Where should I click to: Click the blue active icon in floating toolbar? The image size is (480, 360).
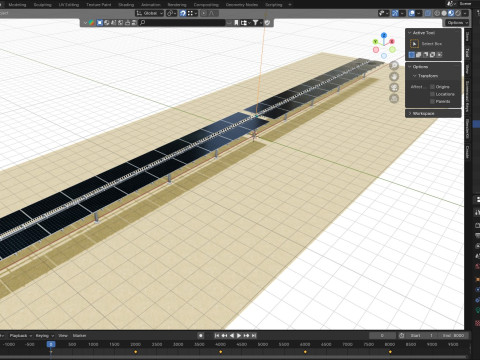click(100, 23)
